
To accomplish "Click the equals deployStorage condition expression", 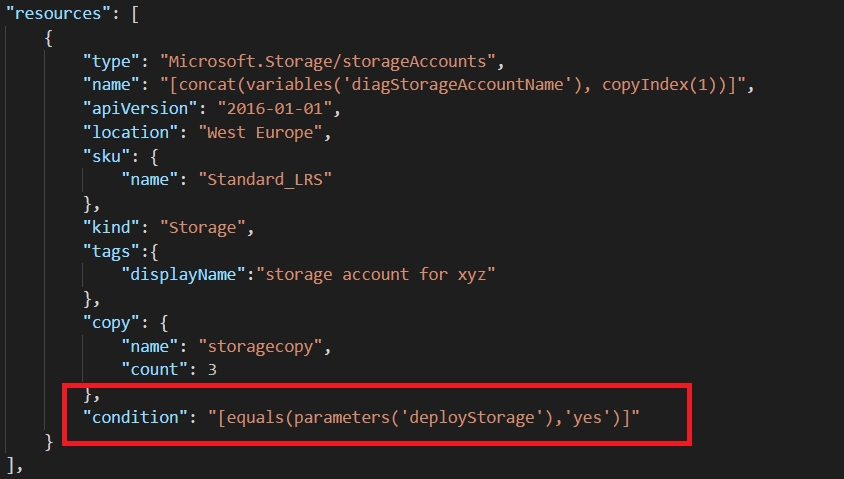I will (424, 417).
